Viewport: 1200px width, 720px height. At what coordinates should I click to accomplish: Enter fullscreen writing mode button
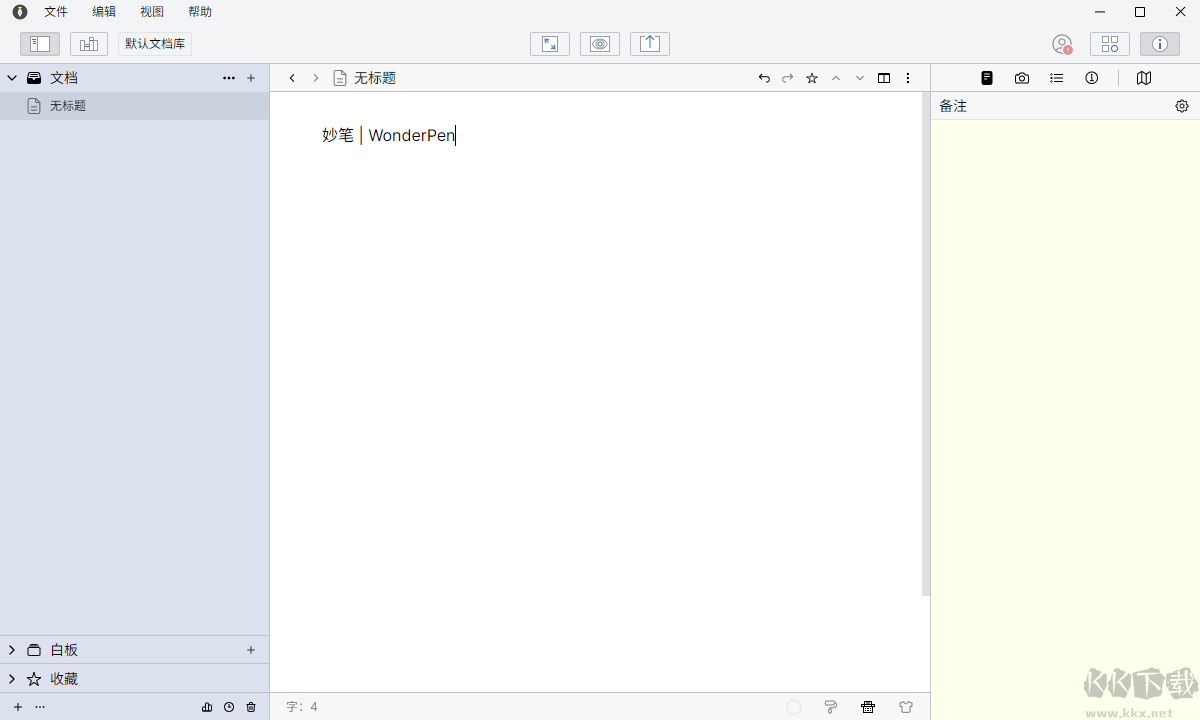550,44
